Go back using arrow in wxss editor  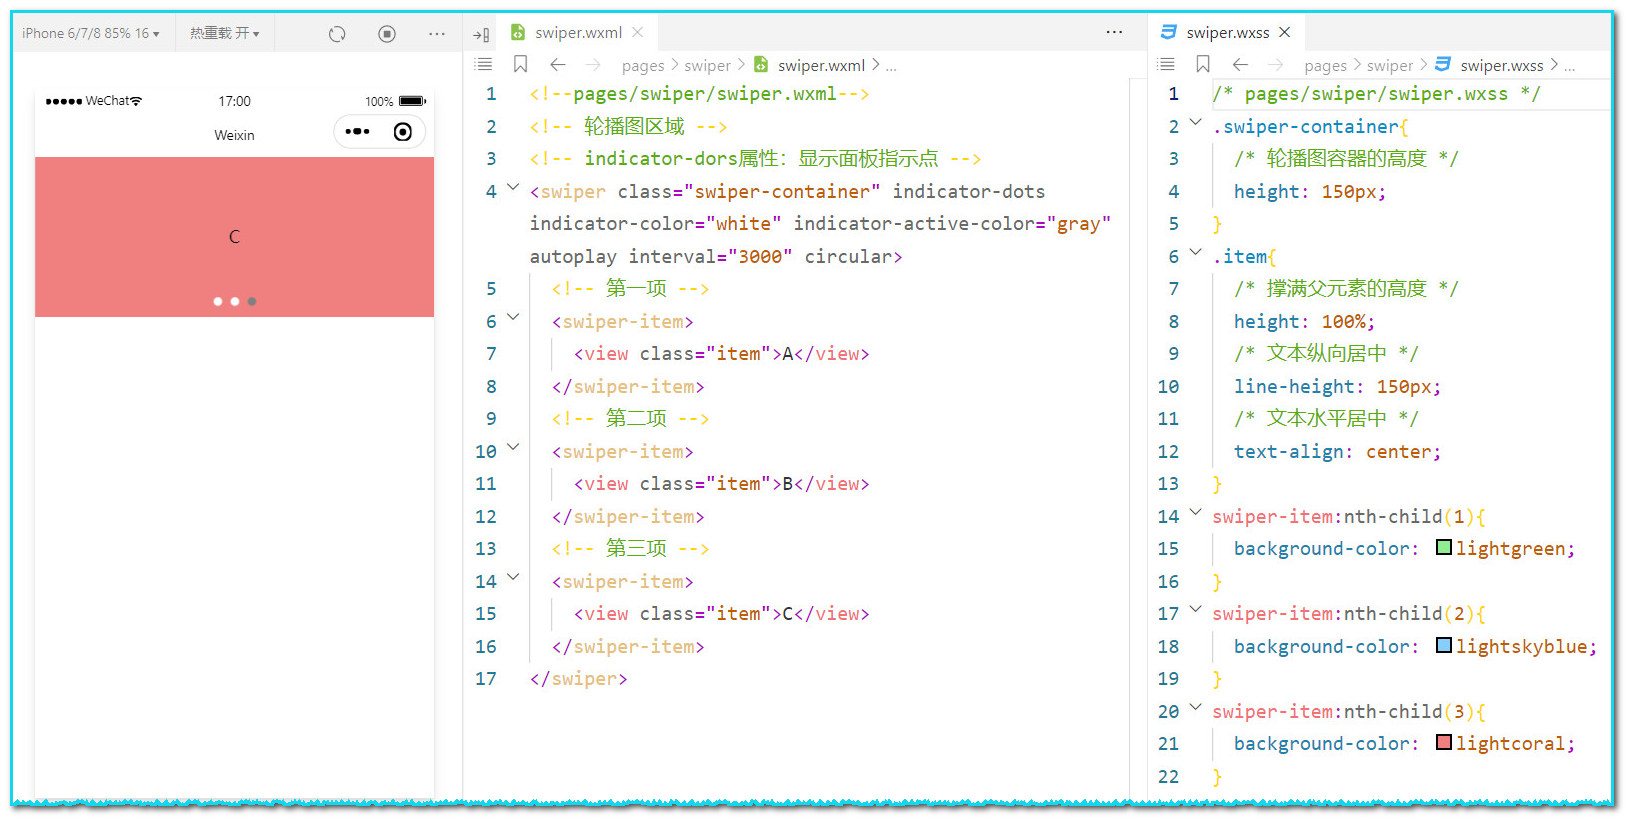(x=1240, y=64)
